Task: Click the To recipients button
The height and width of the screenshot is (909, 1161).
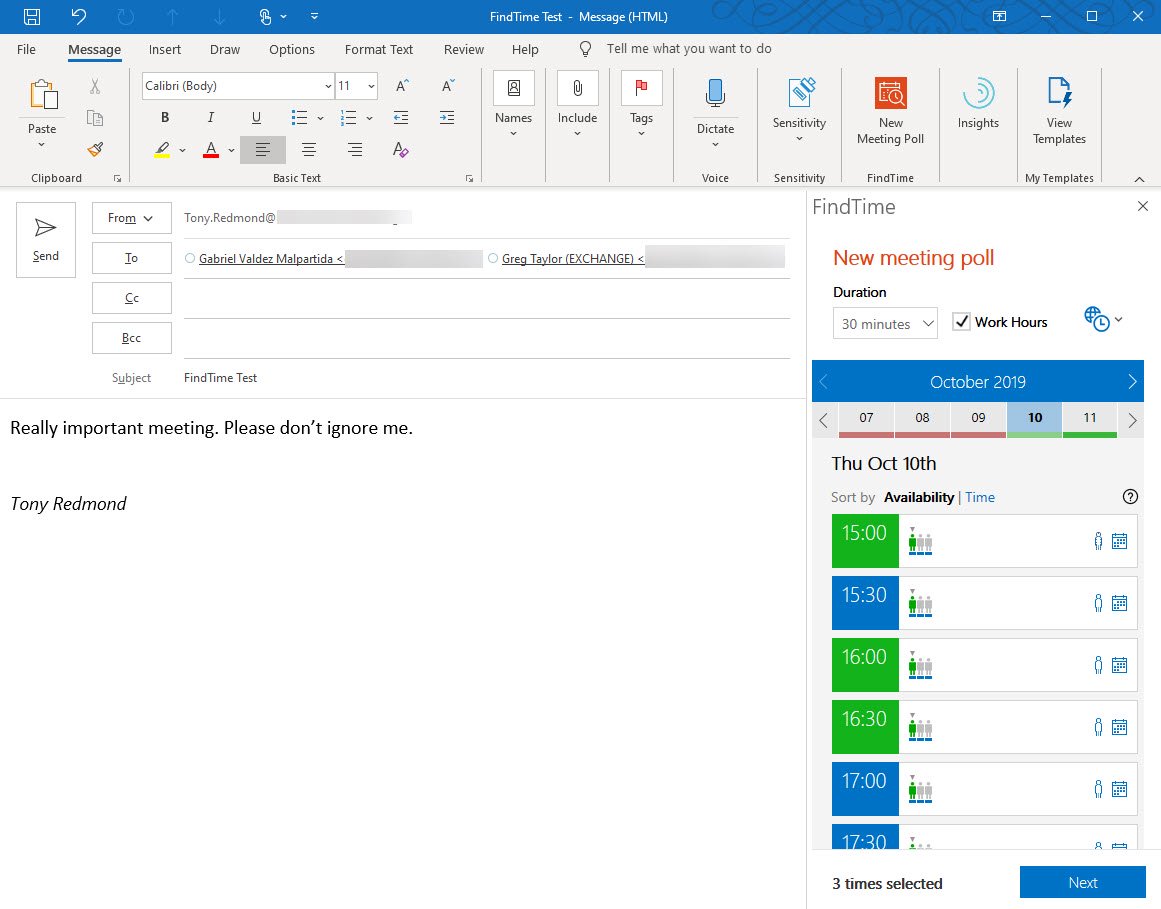Action: coord(132,258)
